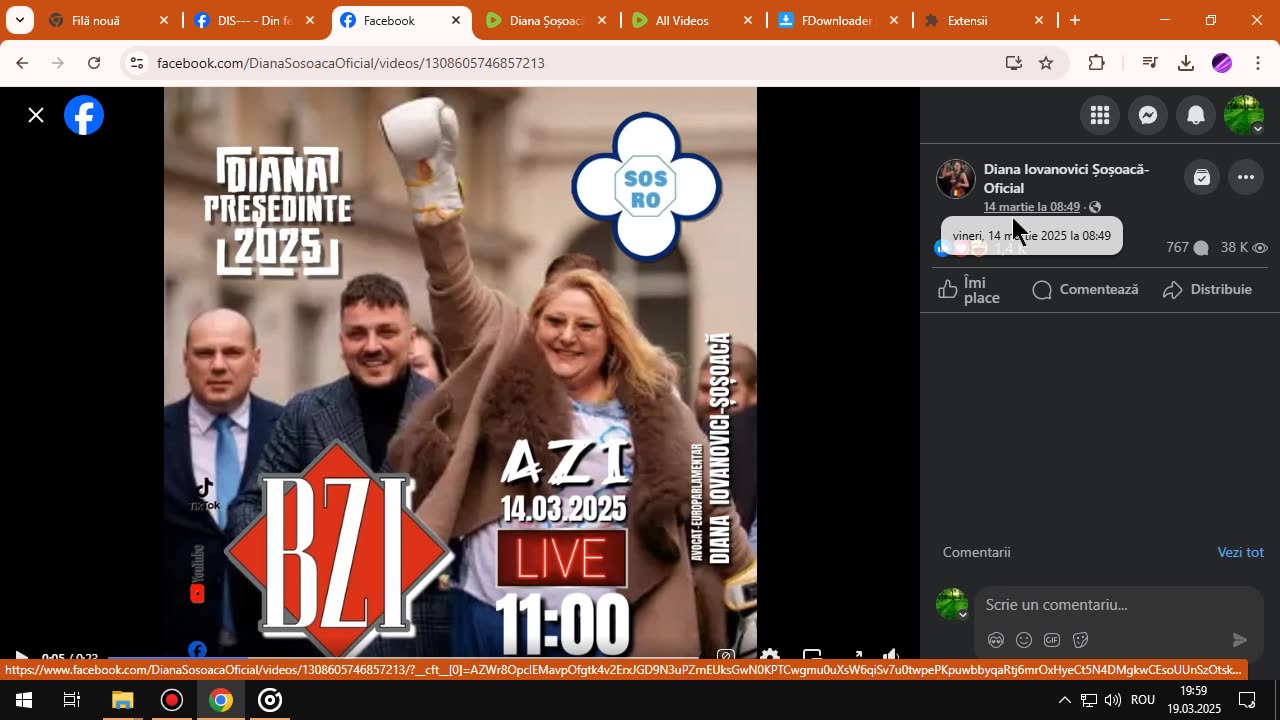Toggle video volume speaker icon

891,657
